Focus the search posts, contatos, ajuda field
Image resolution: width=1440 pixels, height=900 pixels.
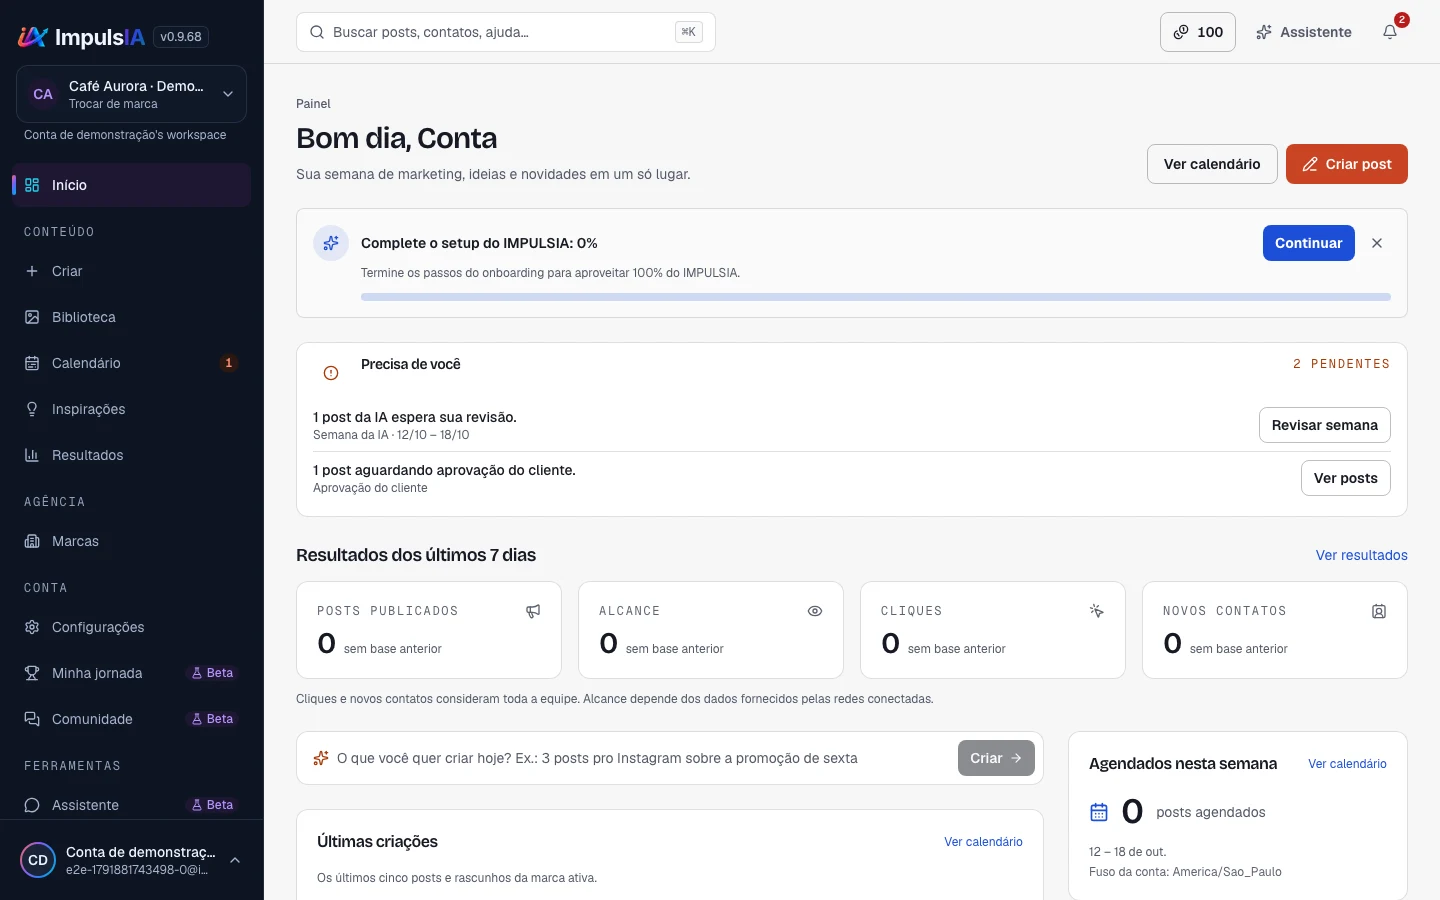pos(506,32)
